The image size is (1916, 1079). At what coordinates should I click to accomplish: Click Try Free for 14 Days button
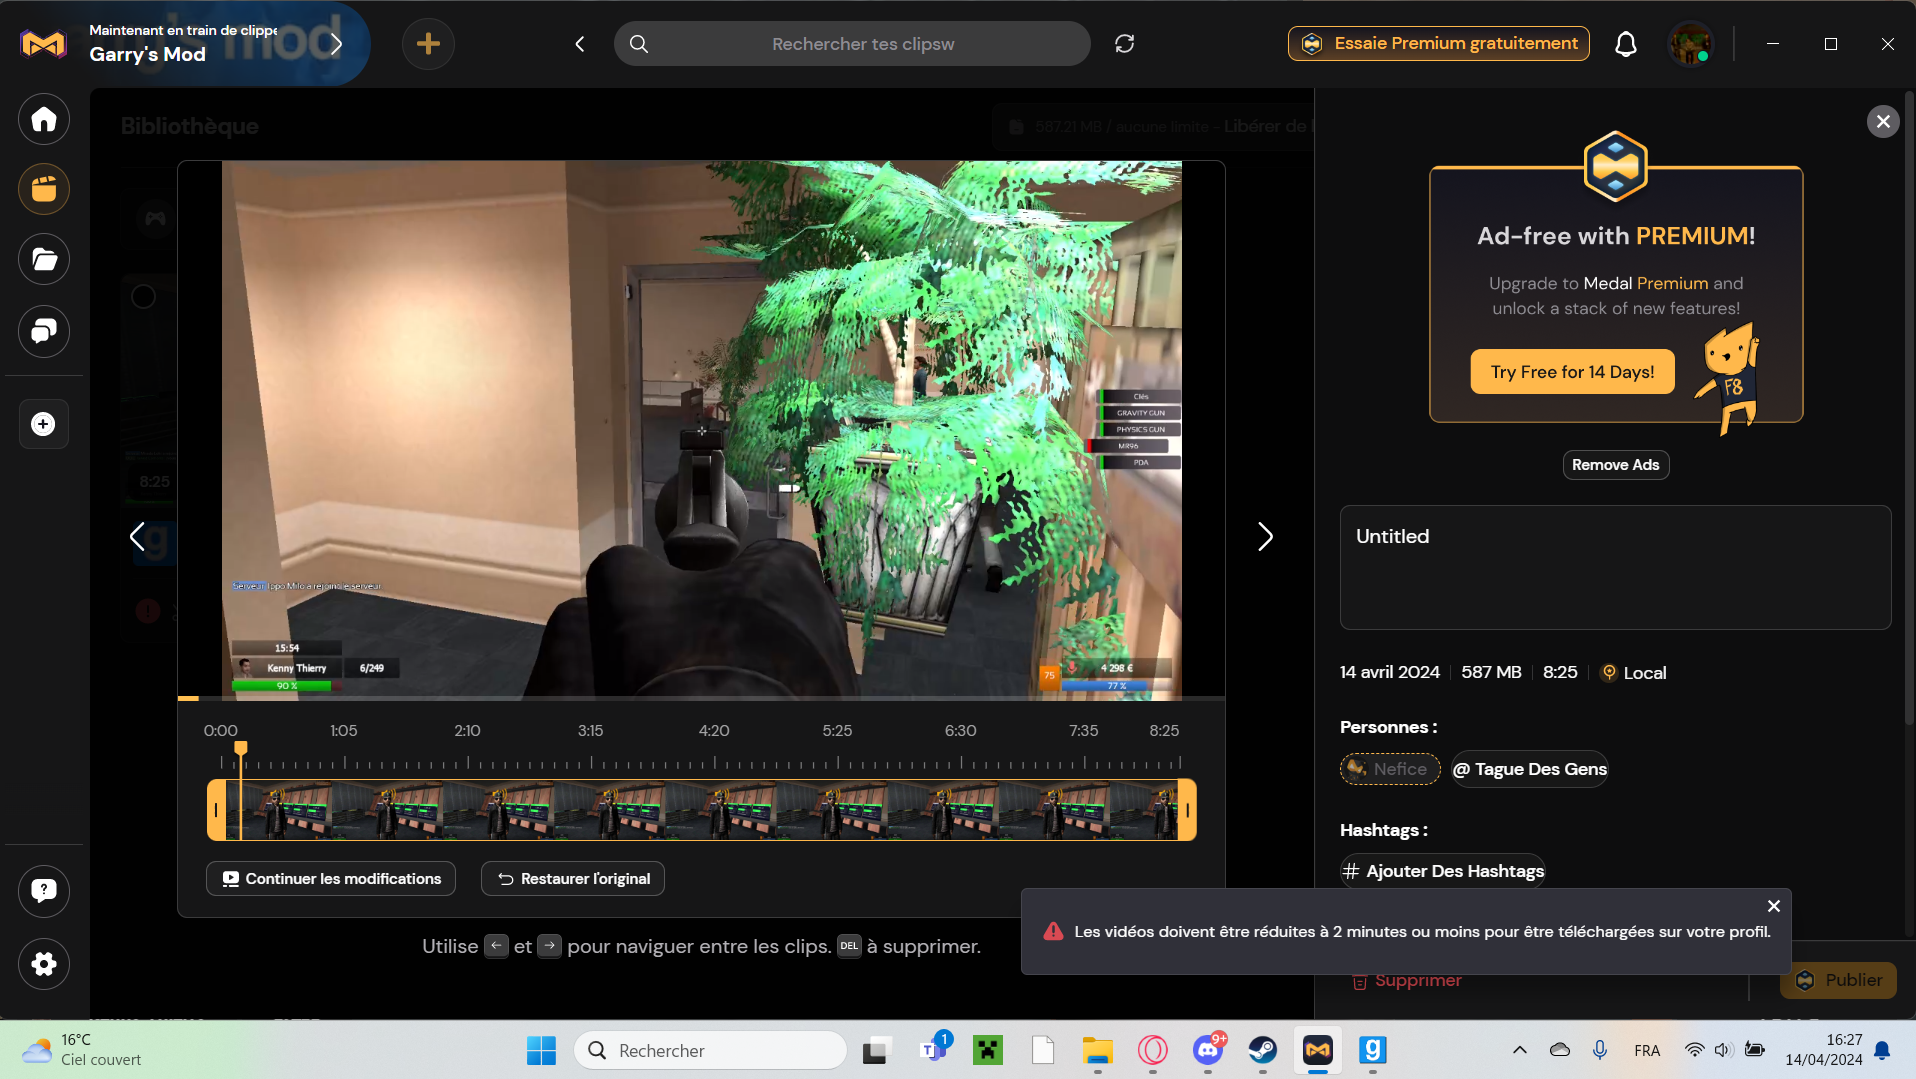coord(1572,372)
